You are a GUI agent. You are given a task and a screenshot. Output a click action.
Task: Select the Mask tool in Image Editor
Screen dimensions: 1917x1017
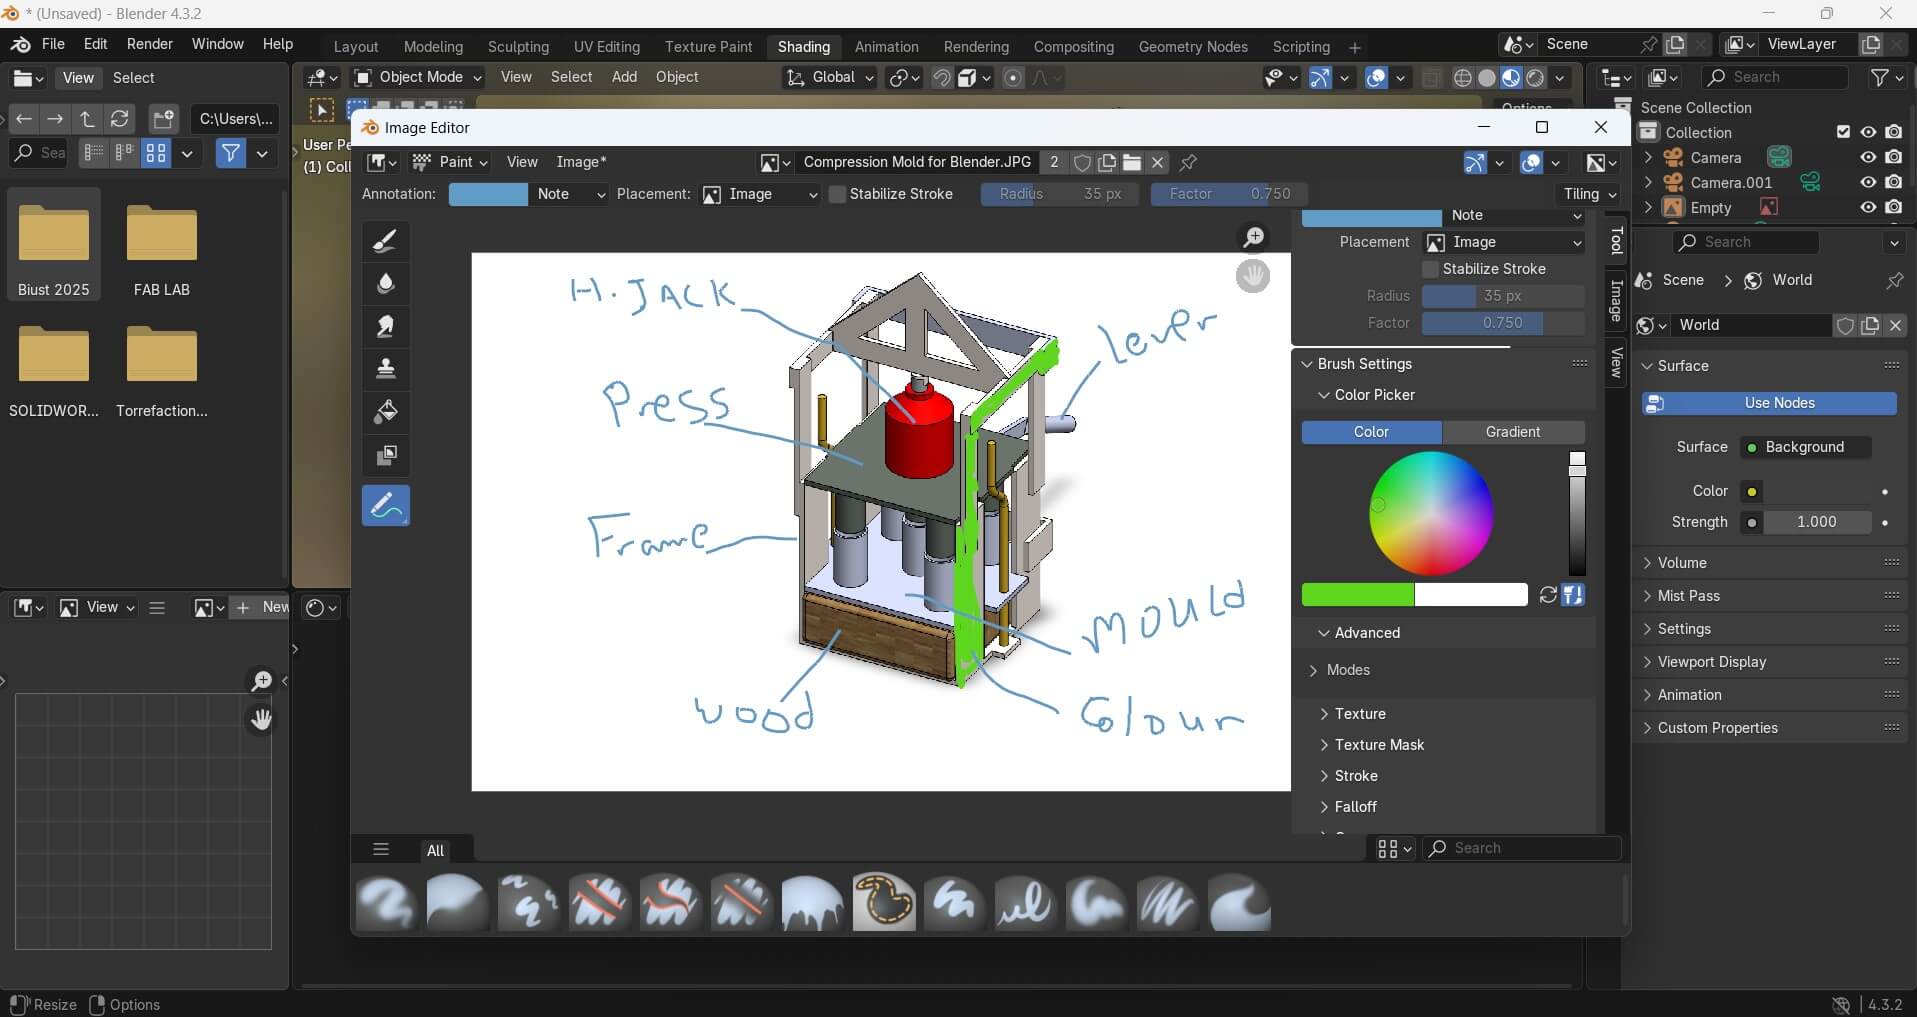click(x=385, y=455)
